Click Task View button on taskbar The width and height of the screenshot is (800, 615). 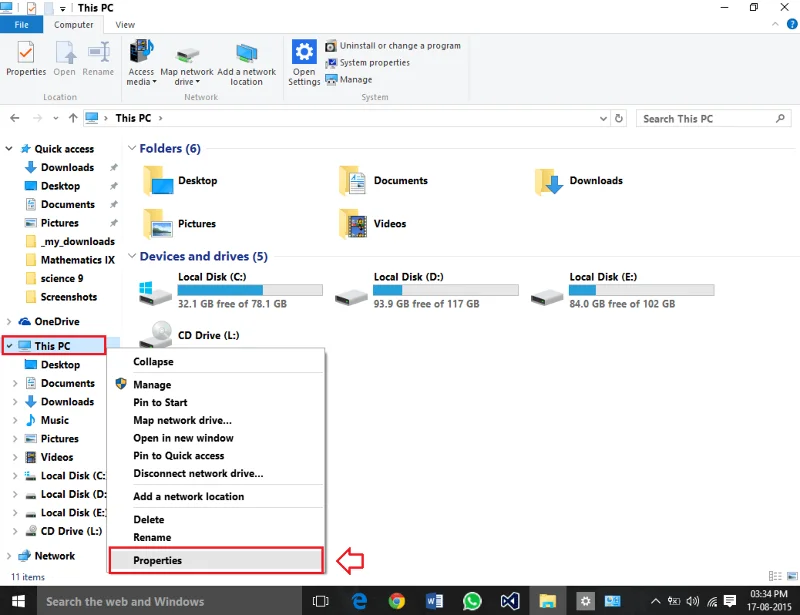click(x=320, y=601)
